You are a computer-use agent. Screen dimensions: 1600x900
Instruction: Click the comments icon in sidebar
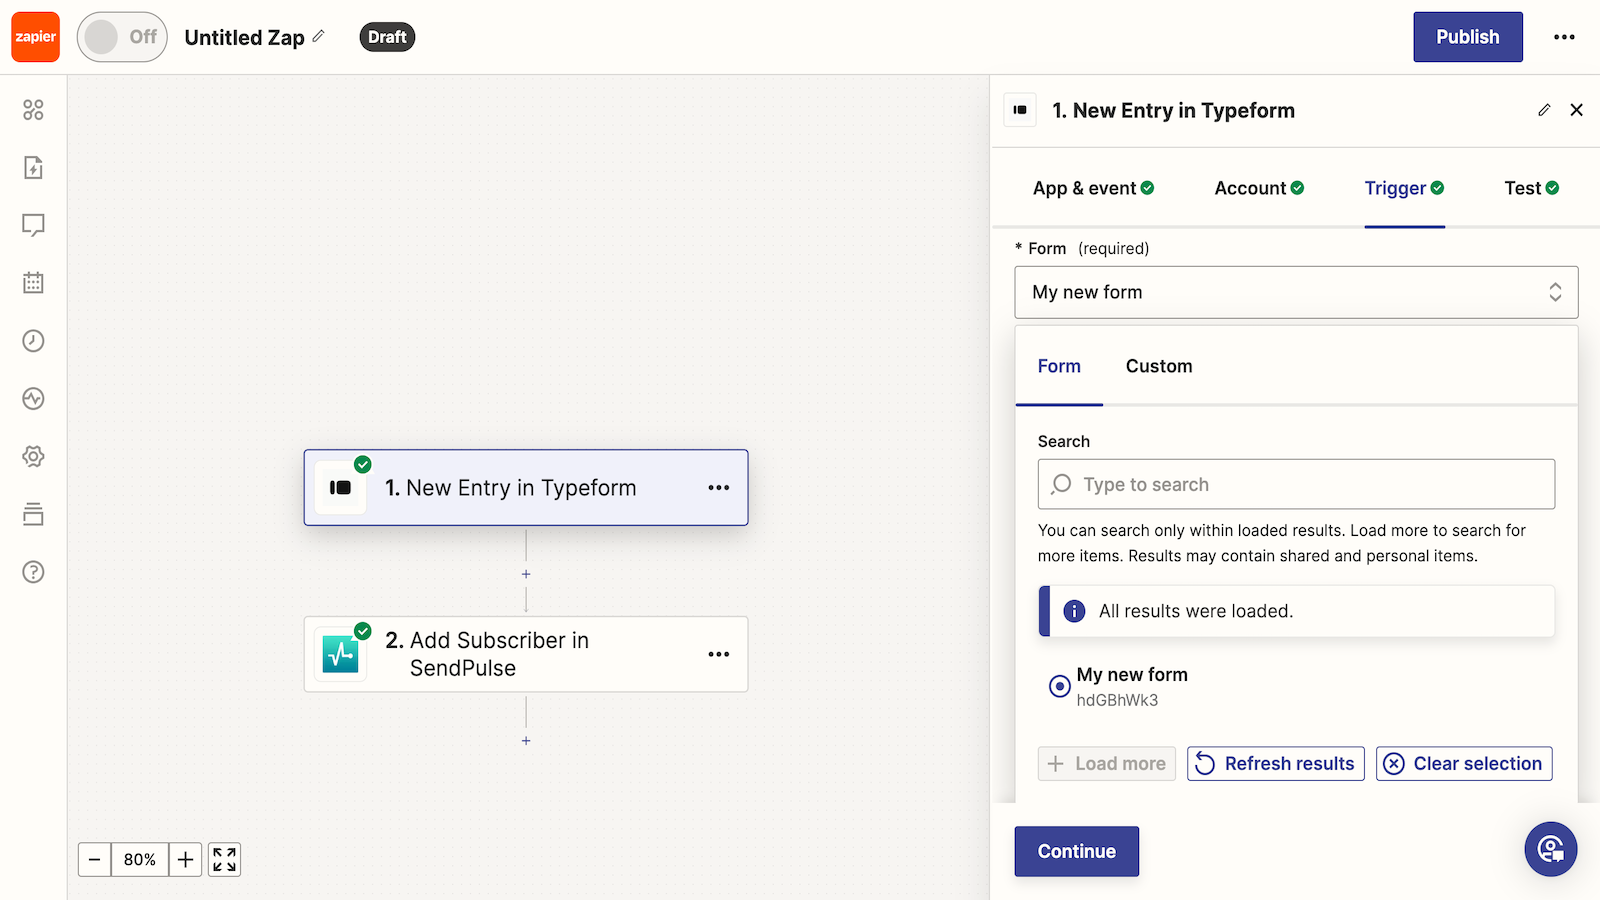click(x=33, y=225)
